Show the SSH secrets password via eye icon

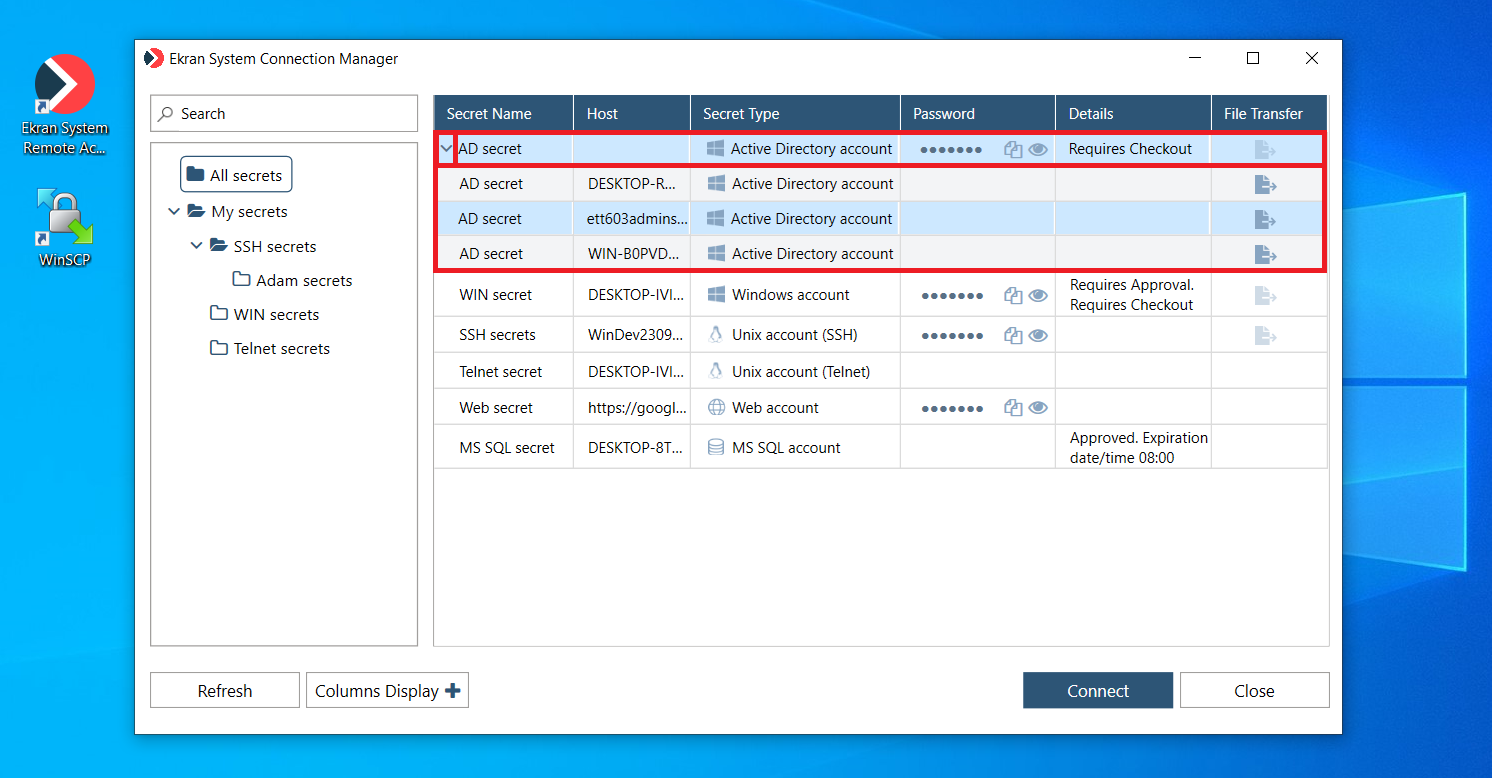(1038, 335)
